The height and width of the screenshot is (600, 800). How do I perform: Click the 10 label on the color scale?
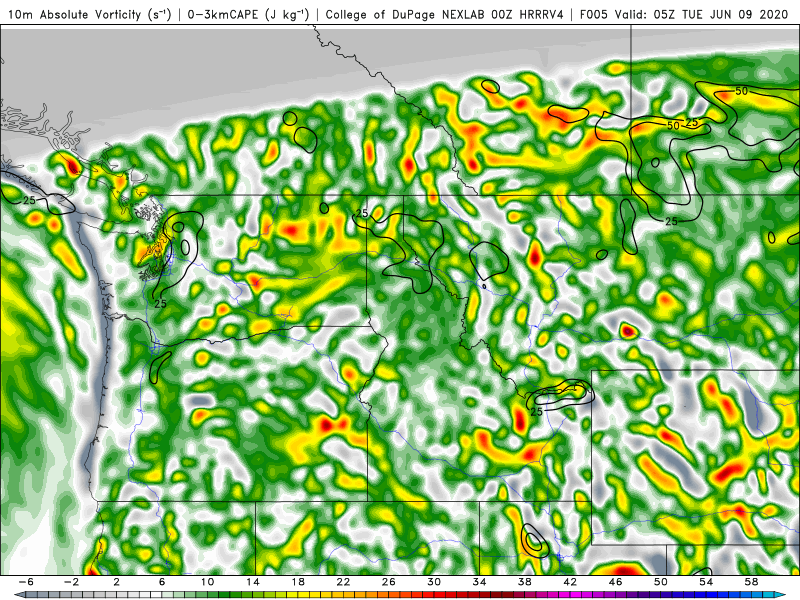pyautogui.click(x=207, y=582)
